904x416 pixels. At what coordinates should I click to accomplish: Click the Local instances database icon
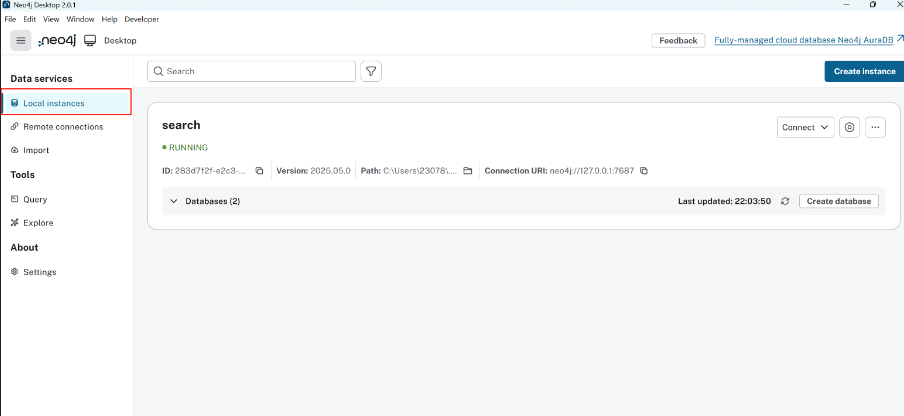[x=15, y=103]
